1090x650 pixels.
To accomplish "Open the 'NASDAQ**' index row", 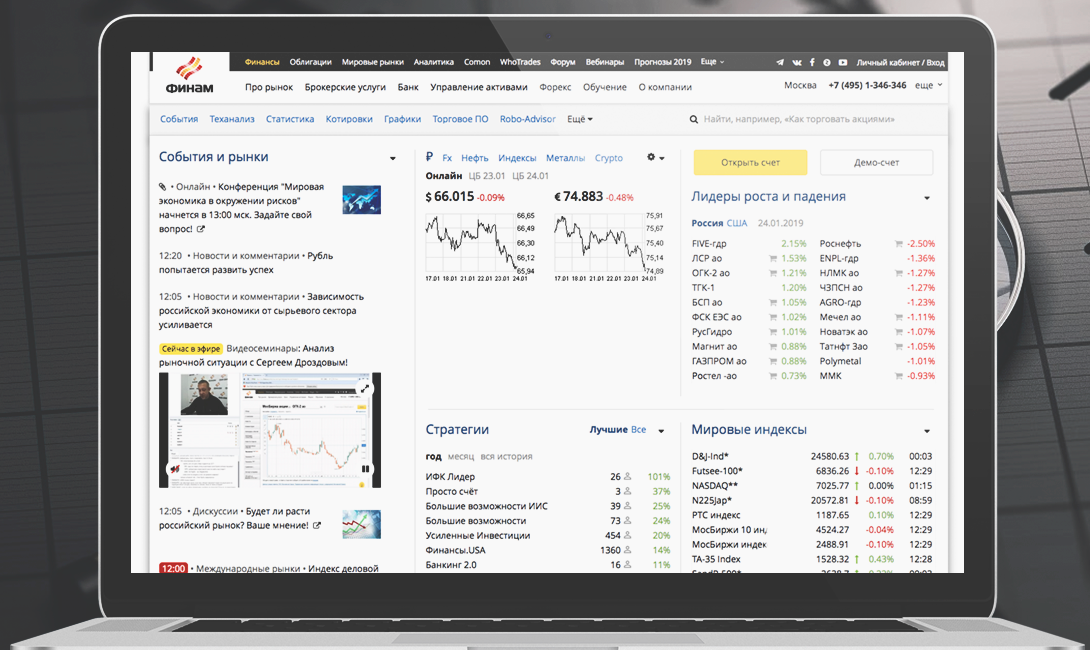I will click(x=812, y=486).
